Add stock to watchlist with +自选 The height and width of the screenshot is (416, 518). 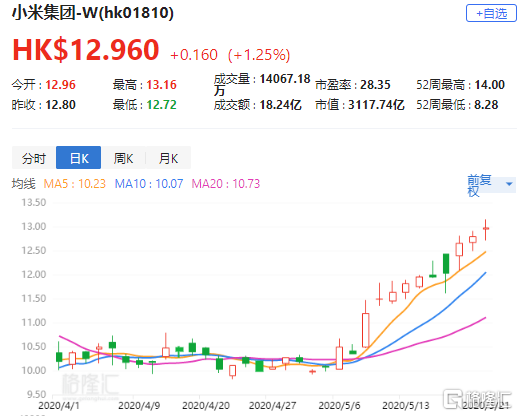(x=491, y=13)
